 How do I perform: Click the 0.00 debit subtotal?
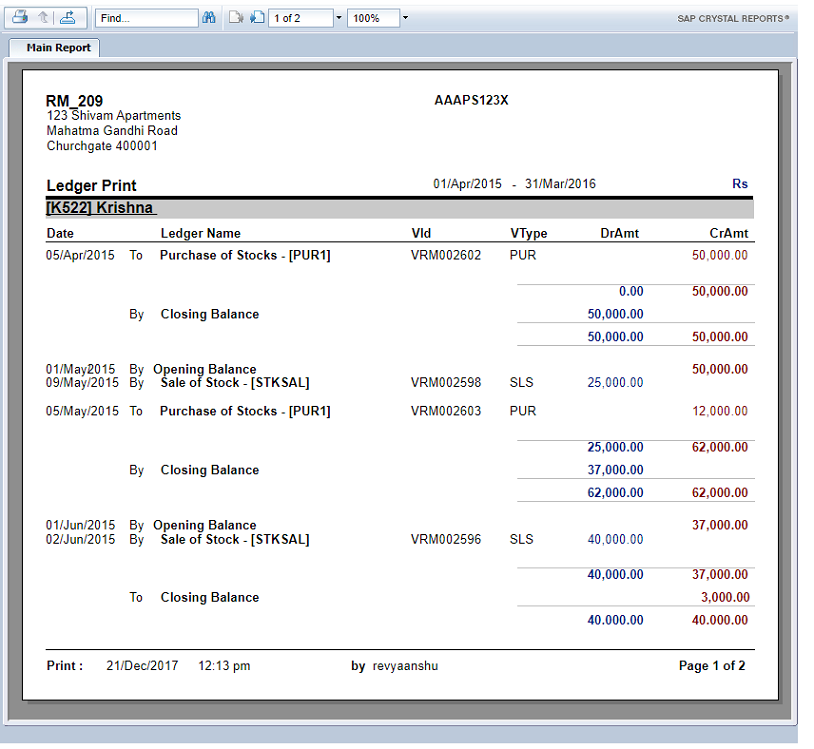[631, 291]
